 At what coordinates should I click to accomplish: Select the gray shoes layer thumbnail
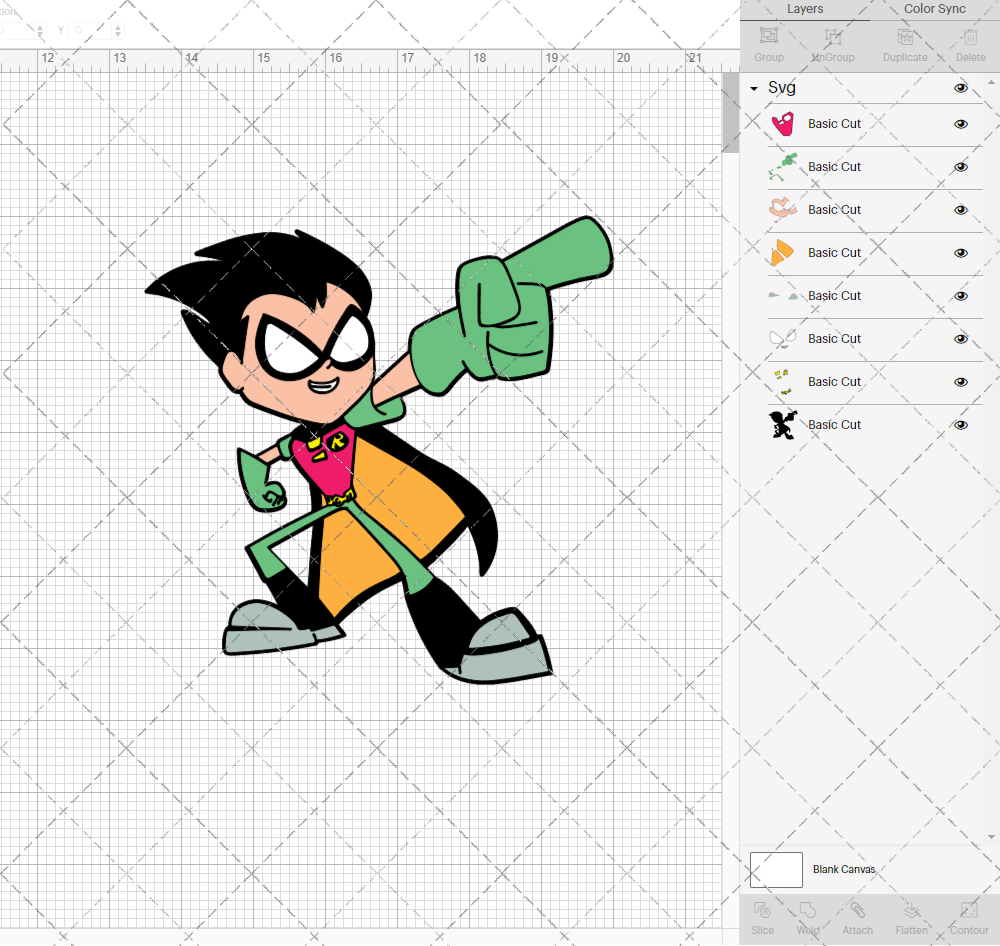(783, 295)
